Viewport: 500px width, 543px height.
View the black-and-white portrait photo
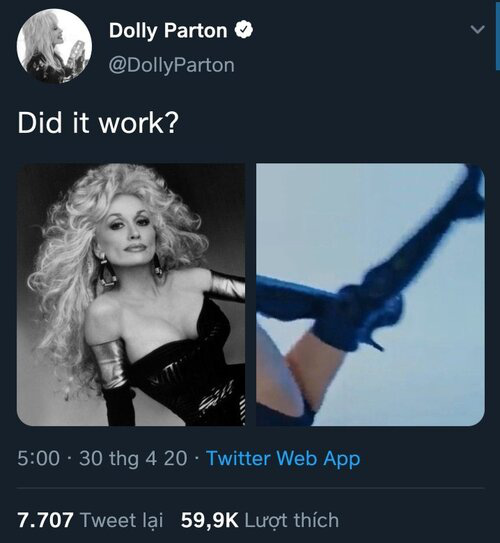[131, 294]
